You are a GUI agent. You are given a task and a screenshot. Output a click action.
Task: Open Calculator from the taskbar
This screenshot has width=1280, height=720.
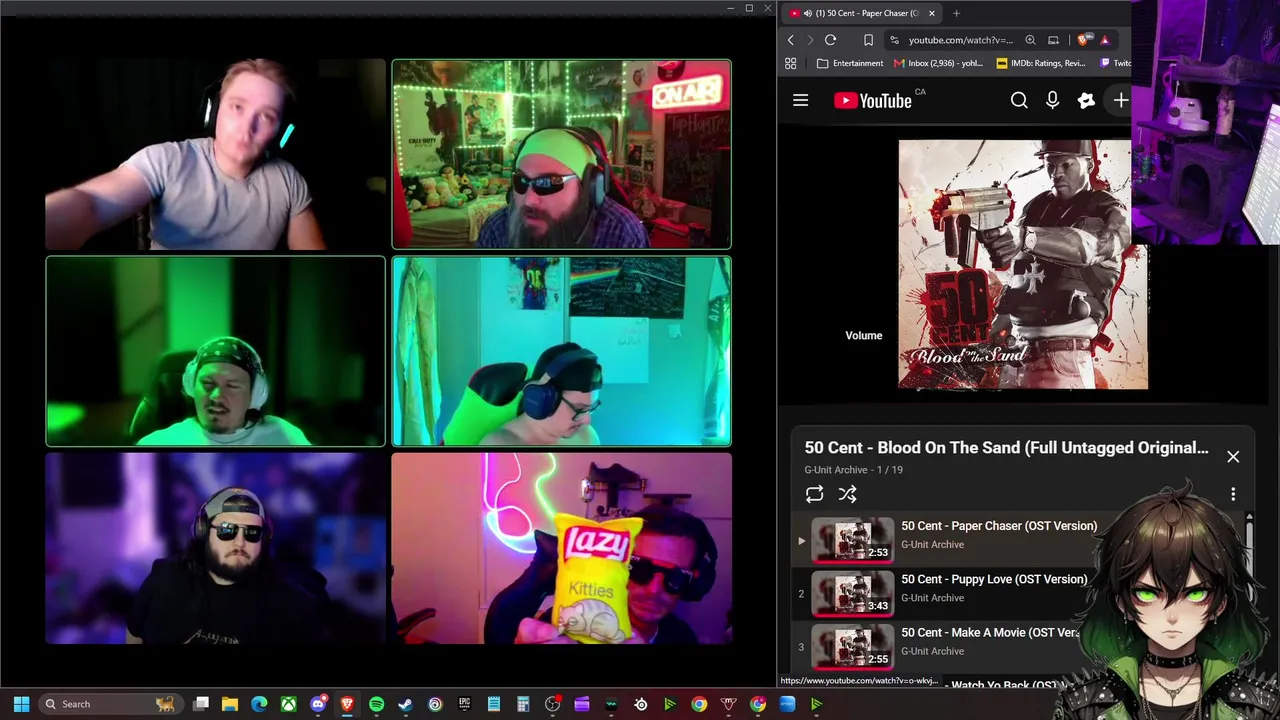[x=523, y=704]
